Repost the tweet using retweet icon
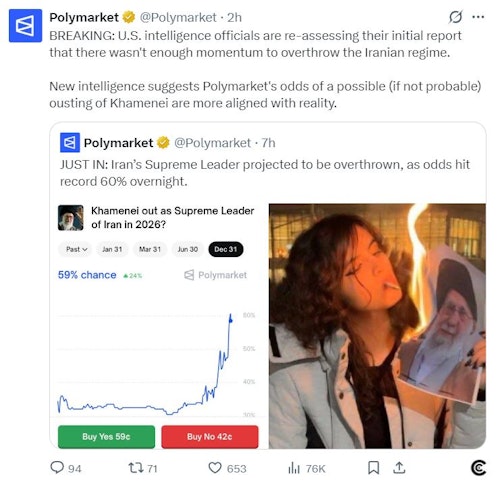The width and height of the screenshot is (500, 486). pyautogui.click(x=136, y=468)
